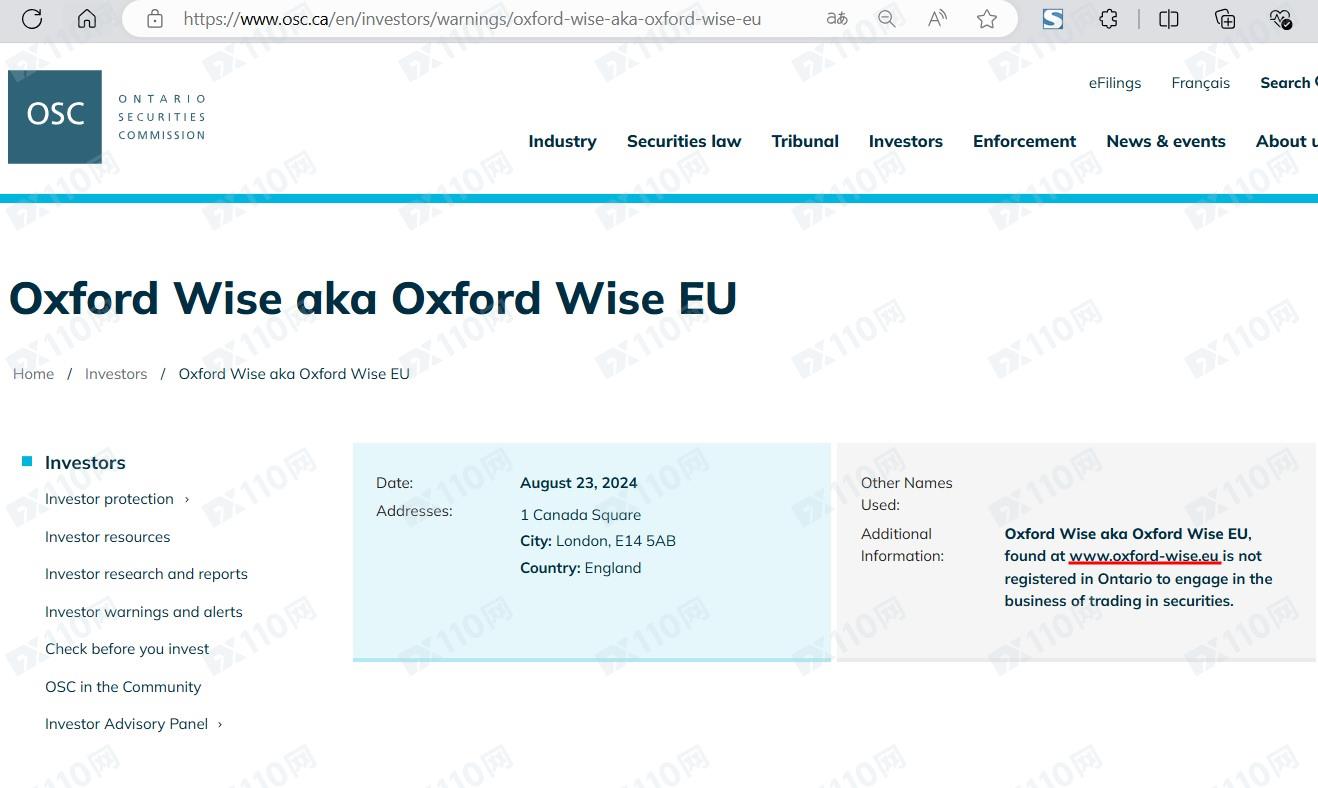The image size is (1318, 788).
Task: Open Check before you invest
Action: point(127,649)
